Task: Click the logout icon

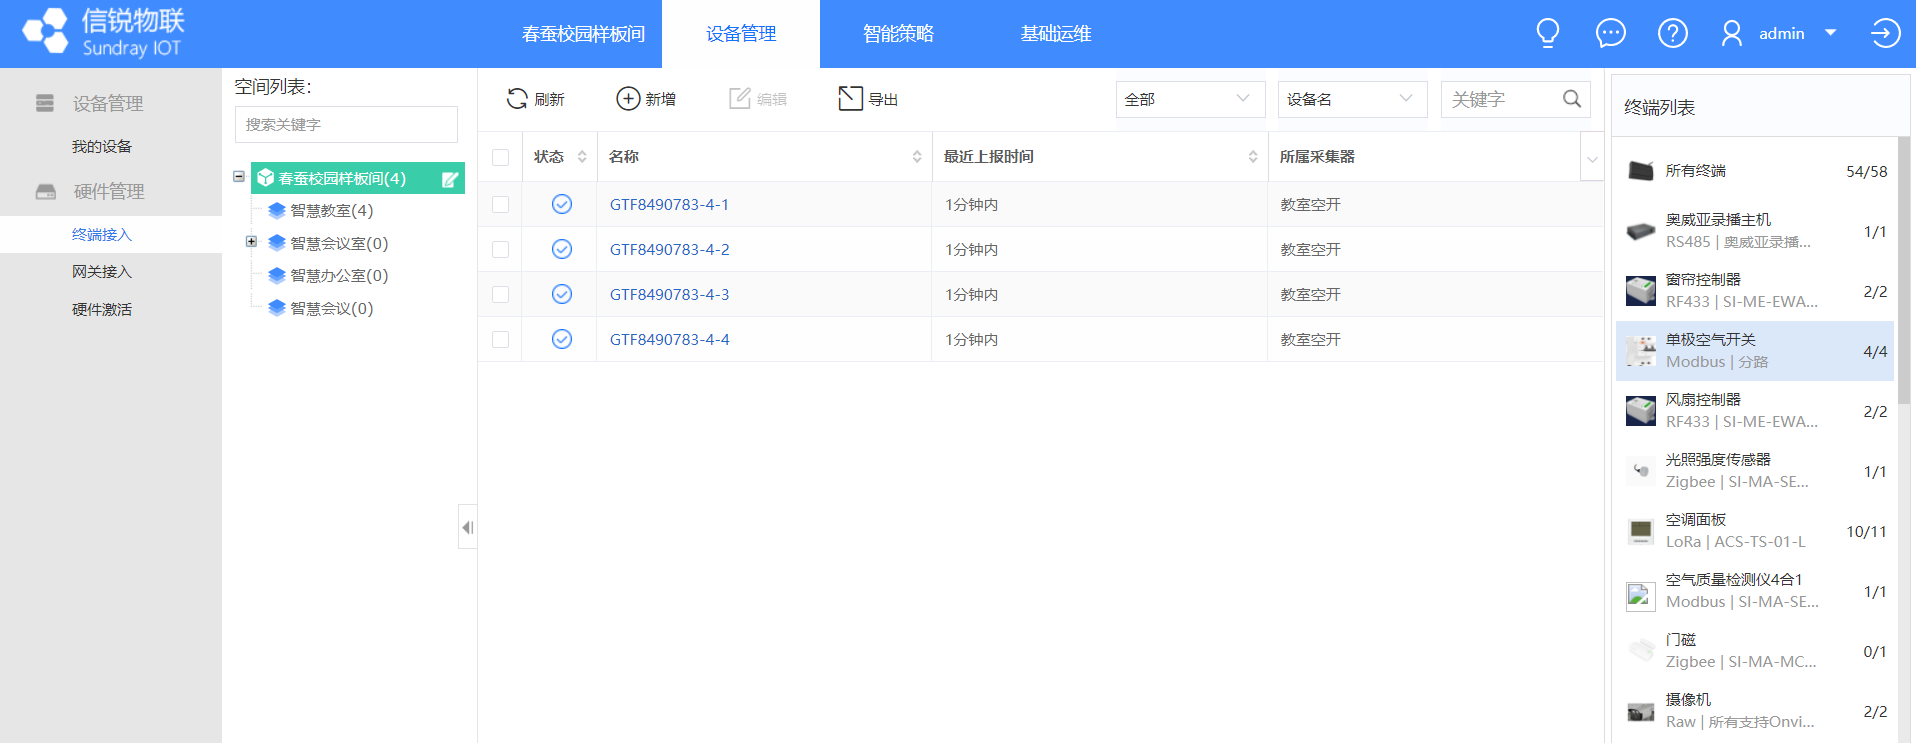Action: coord(1885,33)
